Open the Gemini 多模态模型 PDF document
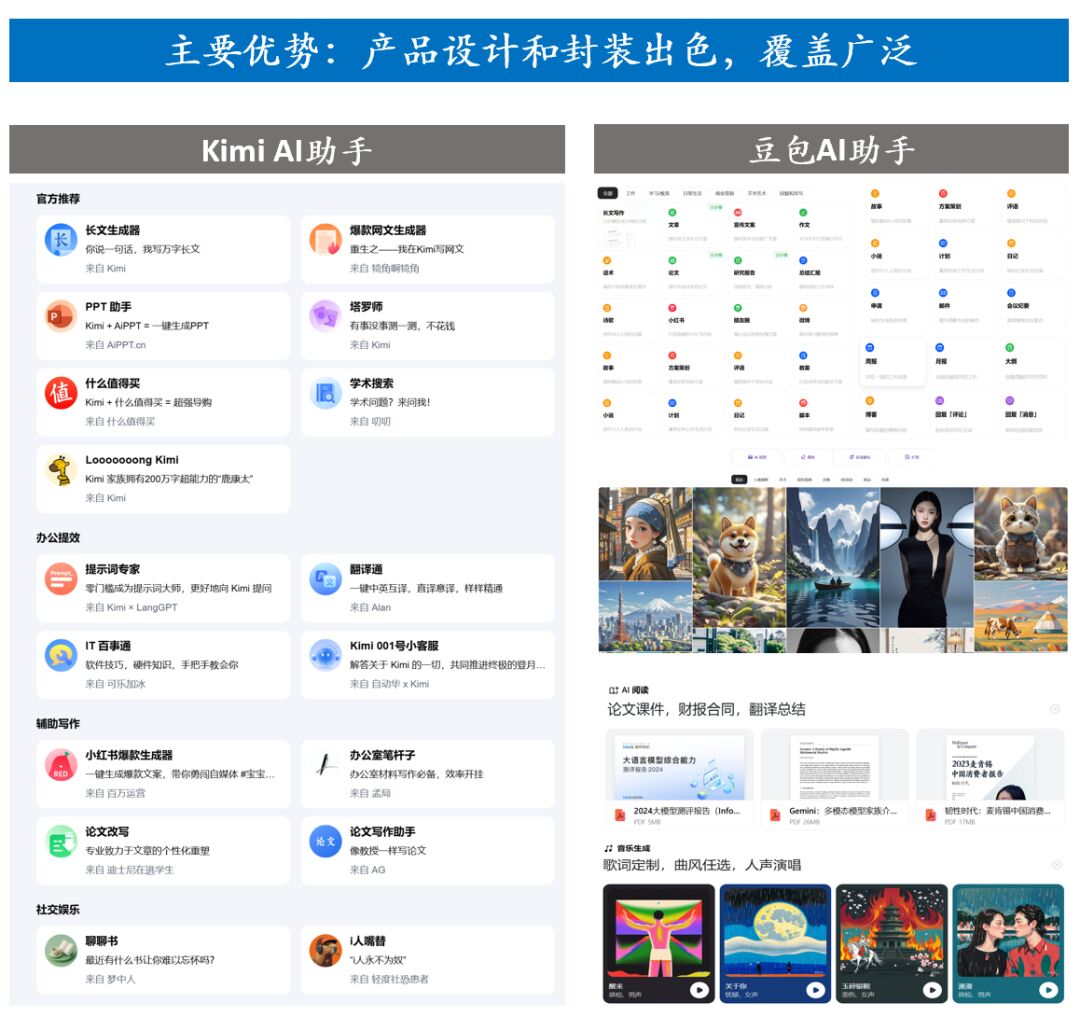Screen dimensions: 1080x1017 (834, 779)
